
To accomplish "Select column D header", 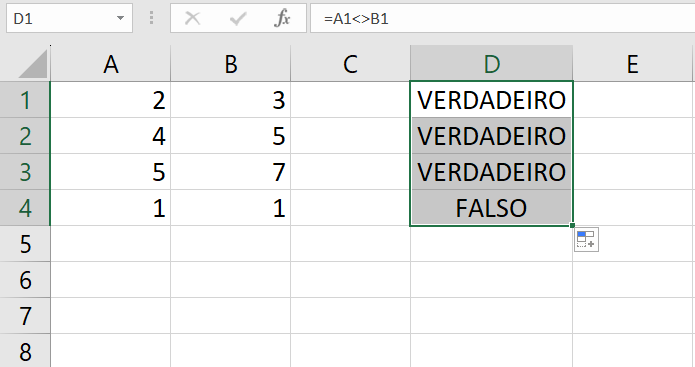I will pos(492,64).
